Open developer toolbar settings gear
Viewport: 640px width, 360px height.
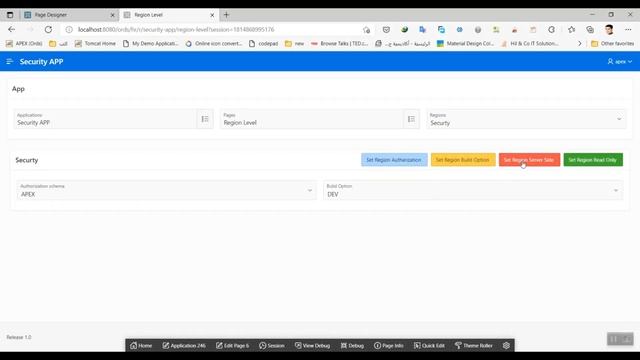pyautogui.click(x=506, y=345)
